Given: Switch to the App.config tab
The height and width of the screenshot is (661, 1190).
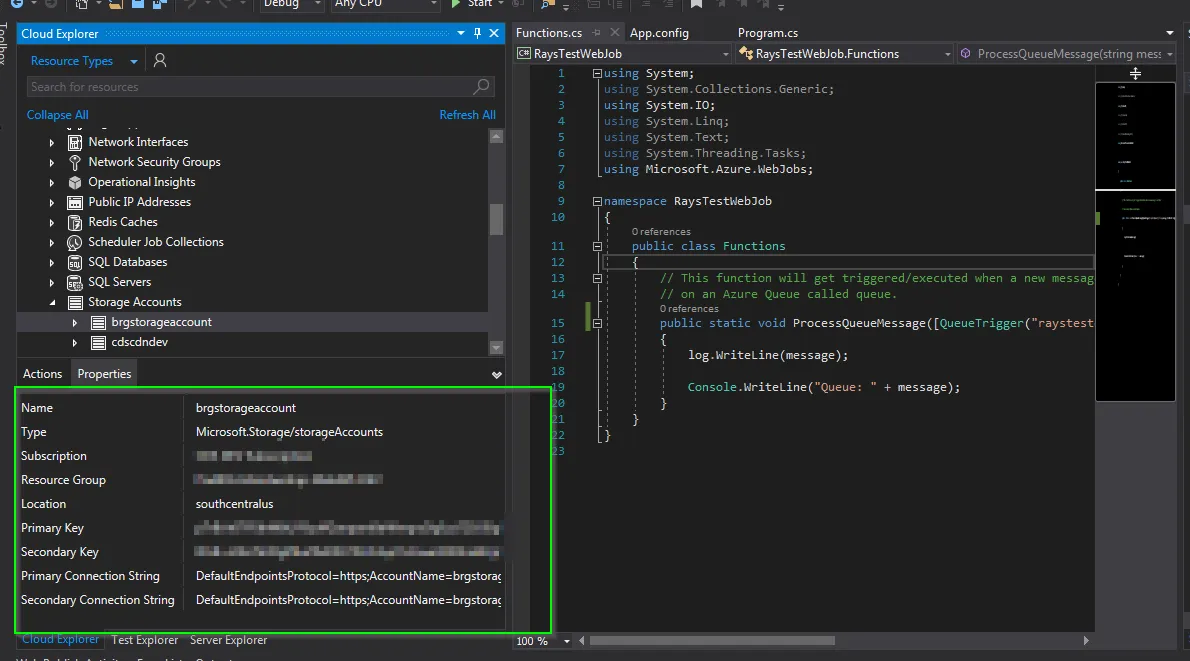Looking at the screenshot, I should coord(659,33).
